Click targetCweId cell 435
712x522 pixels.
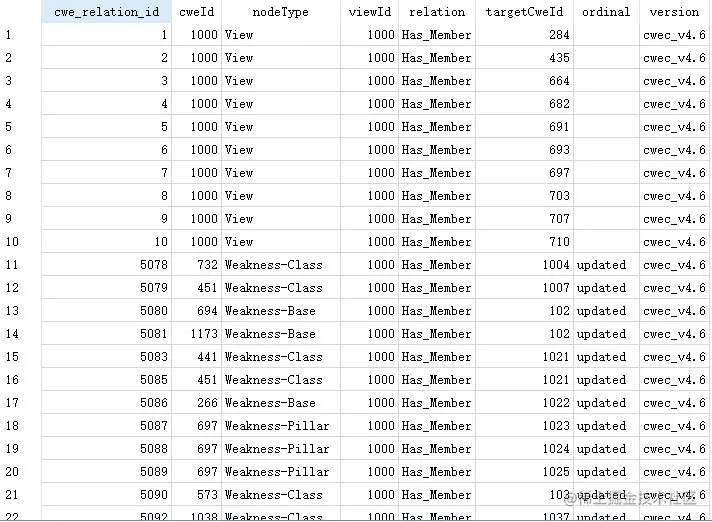524,58
